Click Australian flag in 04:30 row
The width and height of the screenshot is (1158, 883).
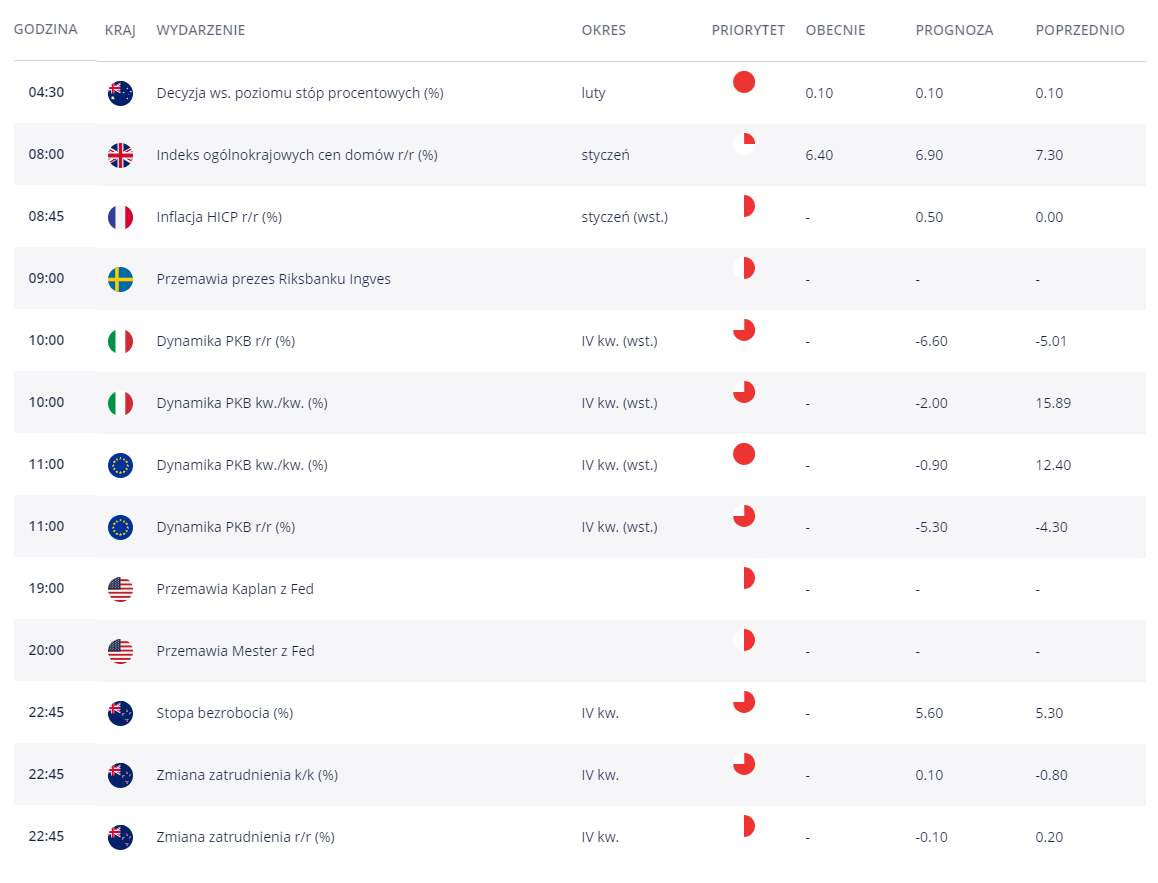120,93
